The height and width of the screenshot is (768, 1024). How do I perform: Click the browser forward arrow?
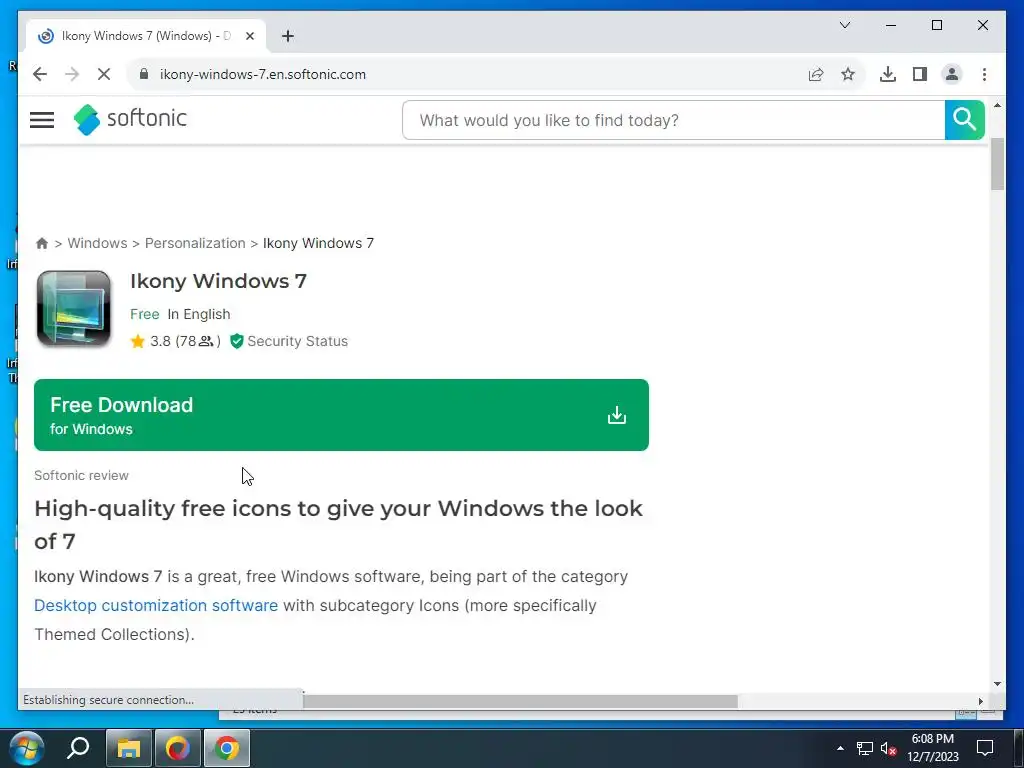[x=72, y=74]
